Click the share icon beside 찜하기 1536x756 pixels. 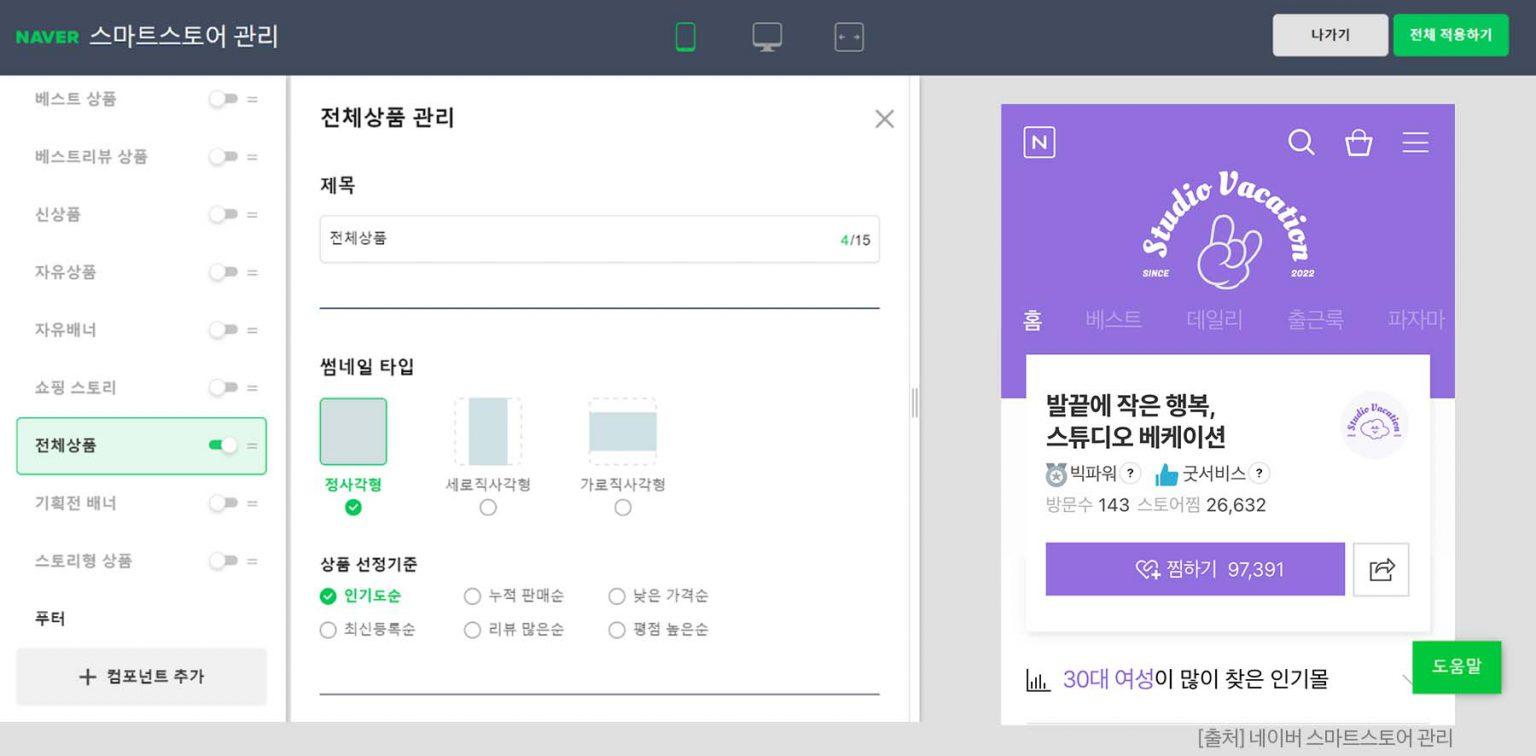click(1381, 570)
